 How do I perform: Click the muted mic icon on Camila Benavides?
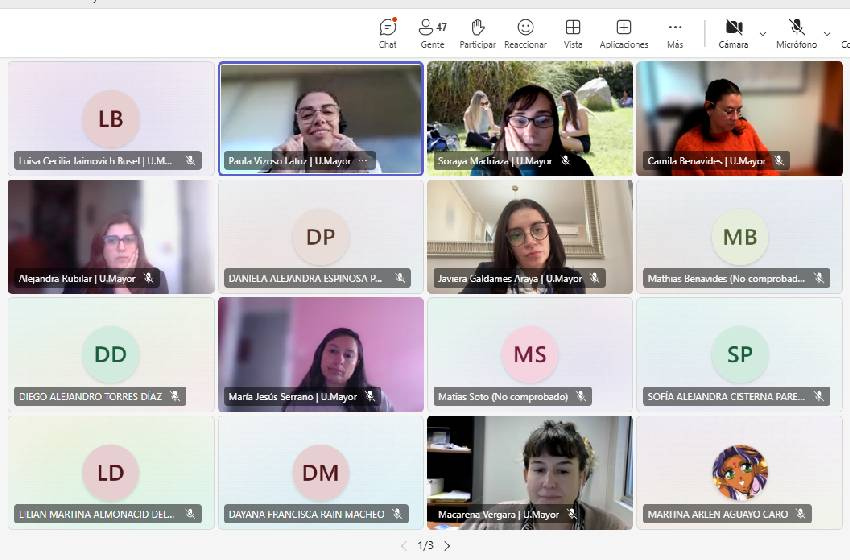point(779,160)
